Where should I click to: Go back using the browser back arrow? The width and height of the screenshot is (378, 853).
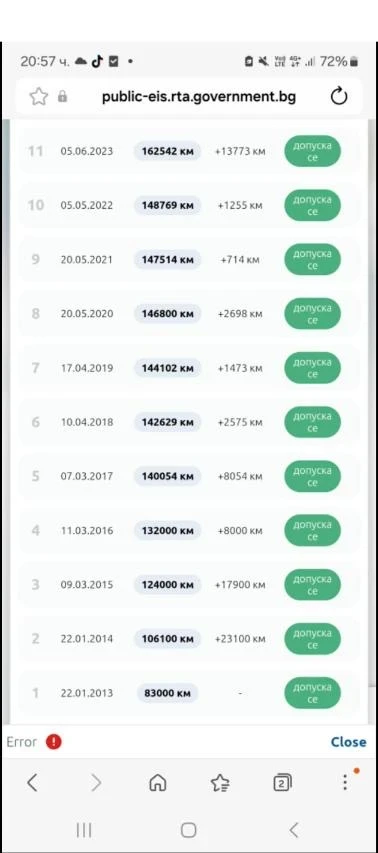pos(32,783)
